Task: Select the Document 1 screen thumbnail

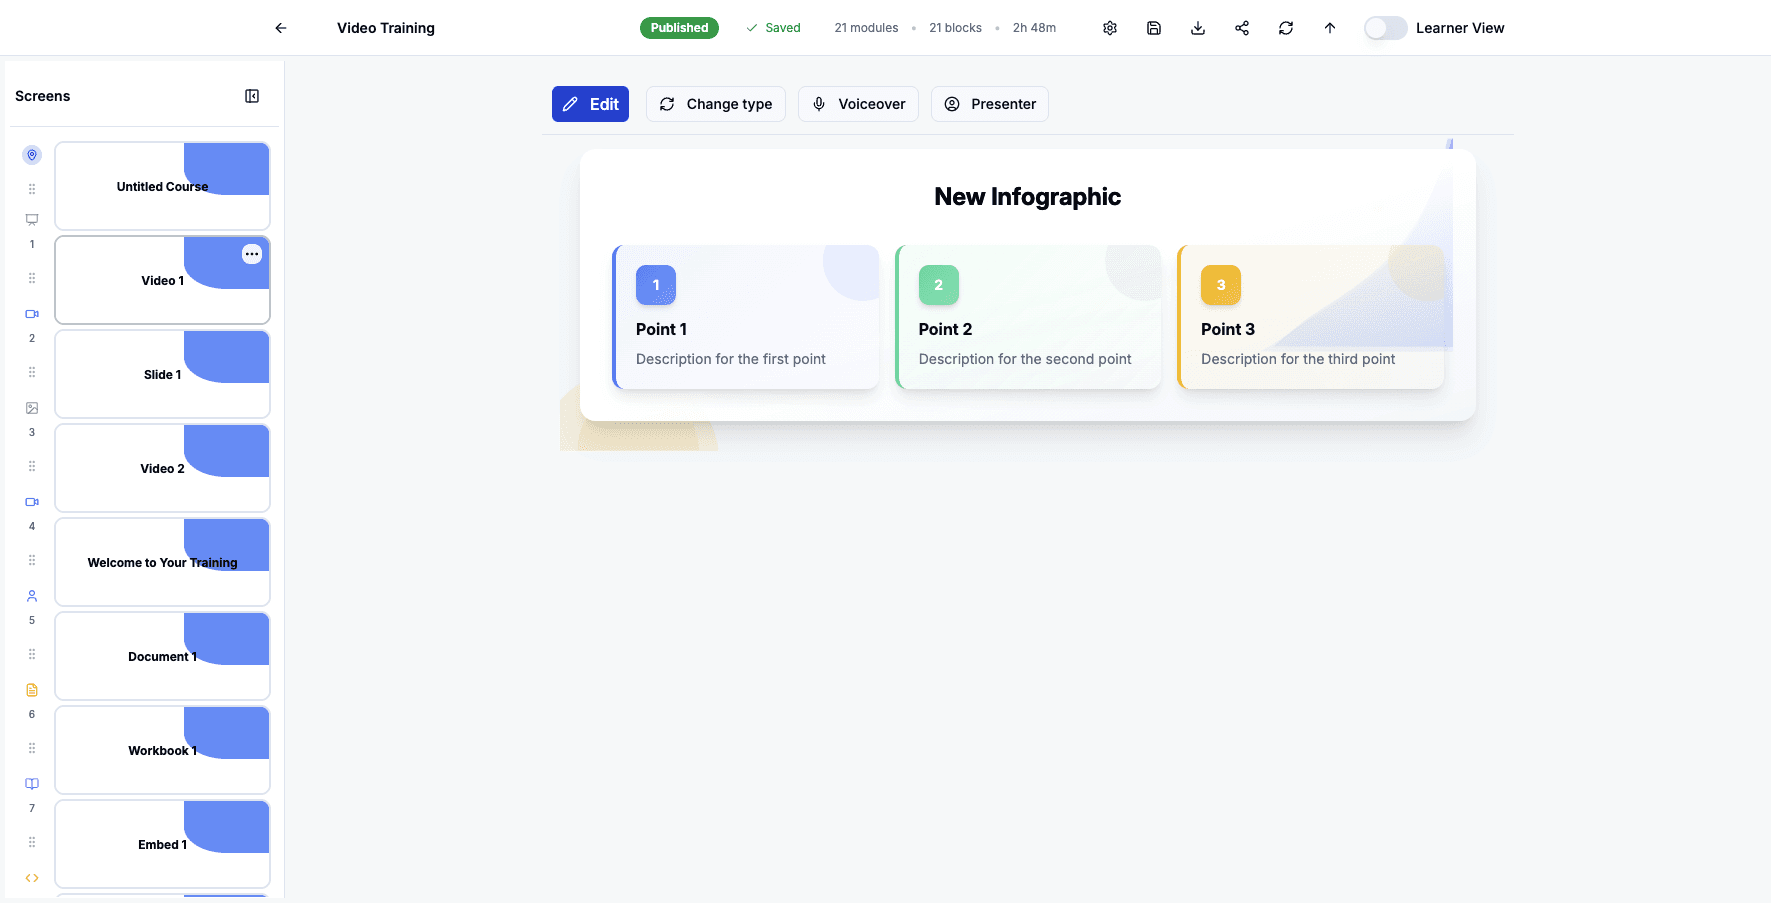Action: click(162, 656)
